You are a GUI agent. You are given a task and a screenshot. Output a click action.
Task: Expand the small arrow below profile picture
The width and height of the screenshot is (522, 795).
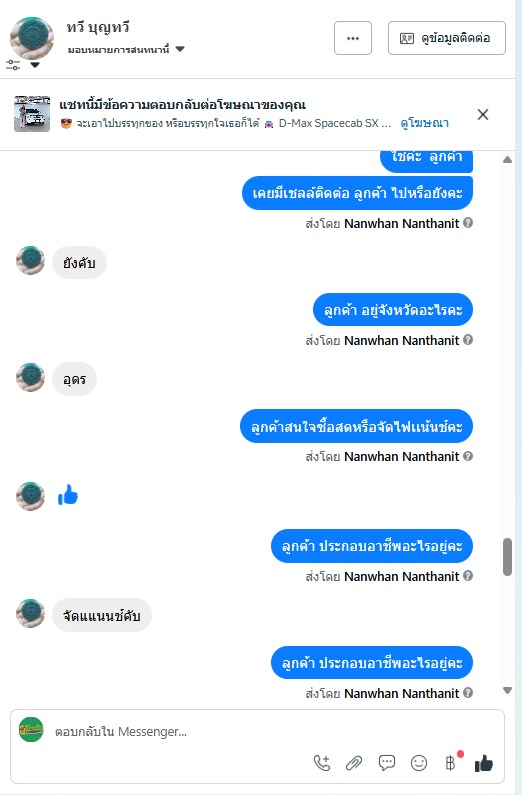(35, 65)
